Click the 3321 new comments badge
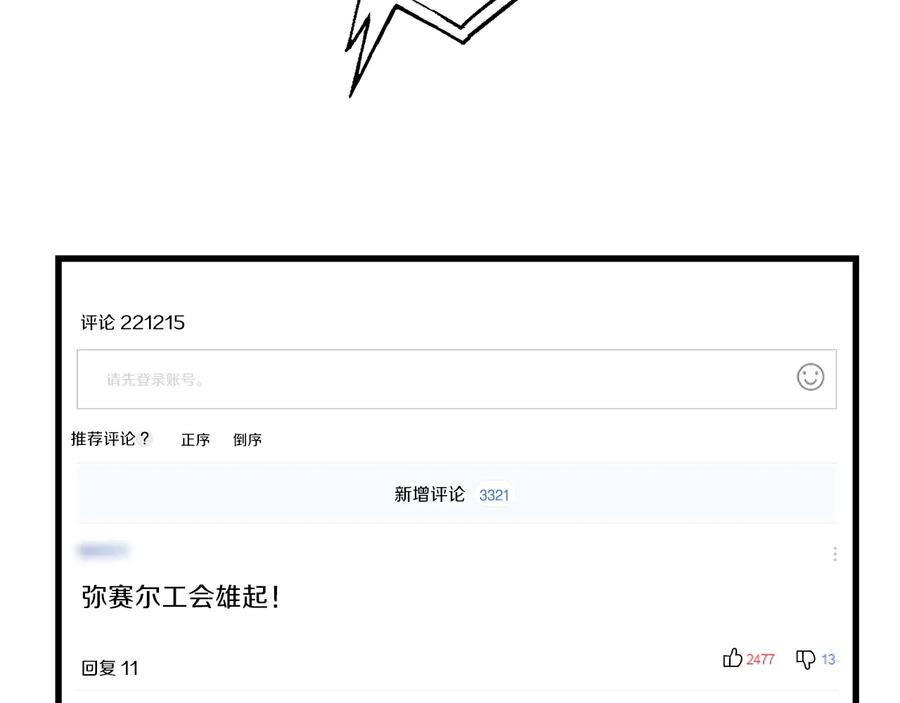Viewport: 900px width, 703px height. (494, 495)
